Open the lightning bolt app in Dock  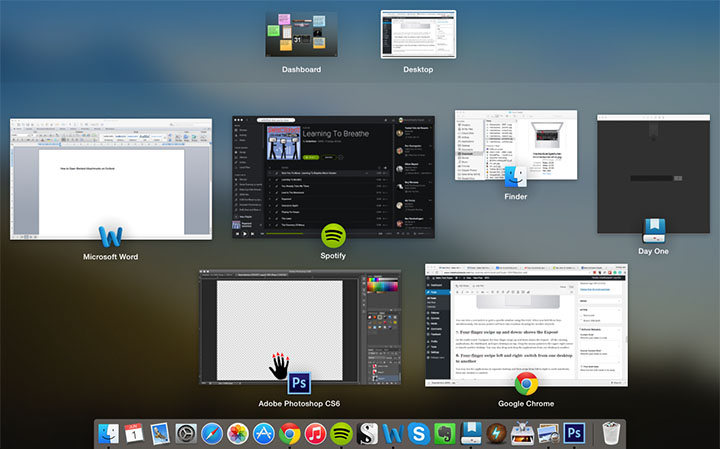[496, 433]
